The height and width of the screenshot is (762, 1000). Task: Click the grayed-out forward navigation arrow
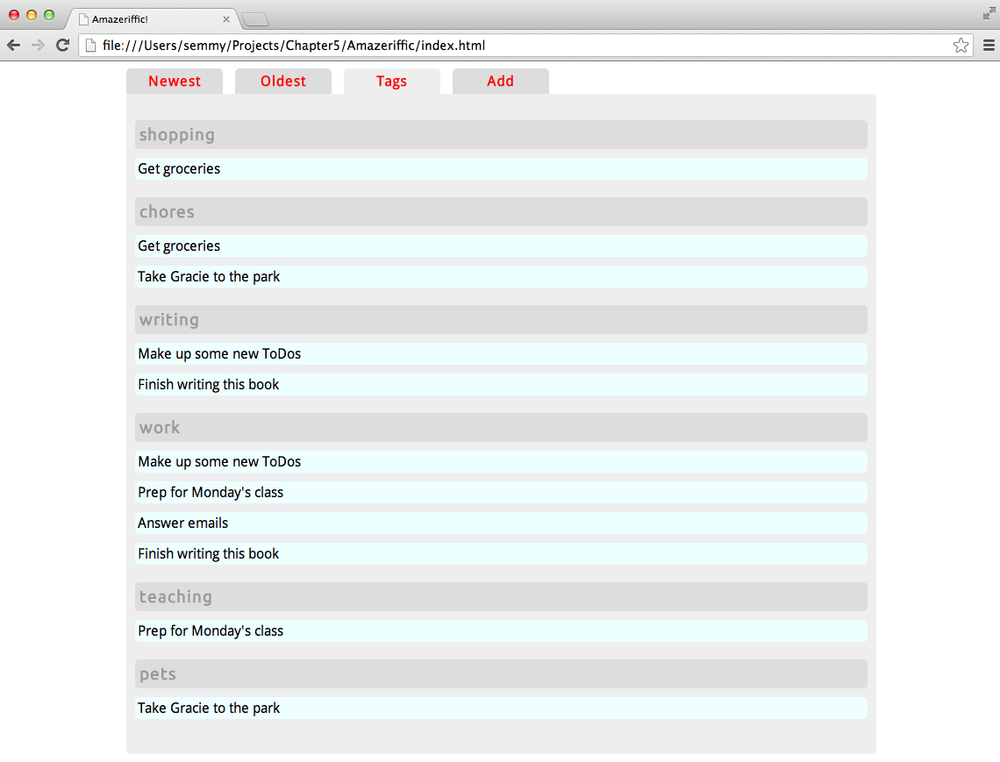(38, 45)
